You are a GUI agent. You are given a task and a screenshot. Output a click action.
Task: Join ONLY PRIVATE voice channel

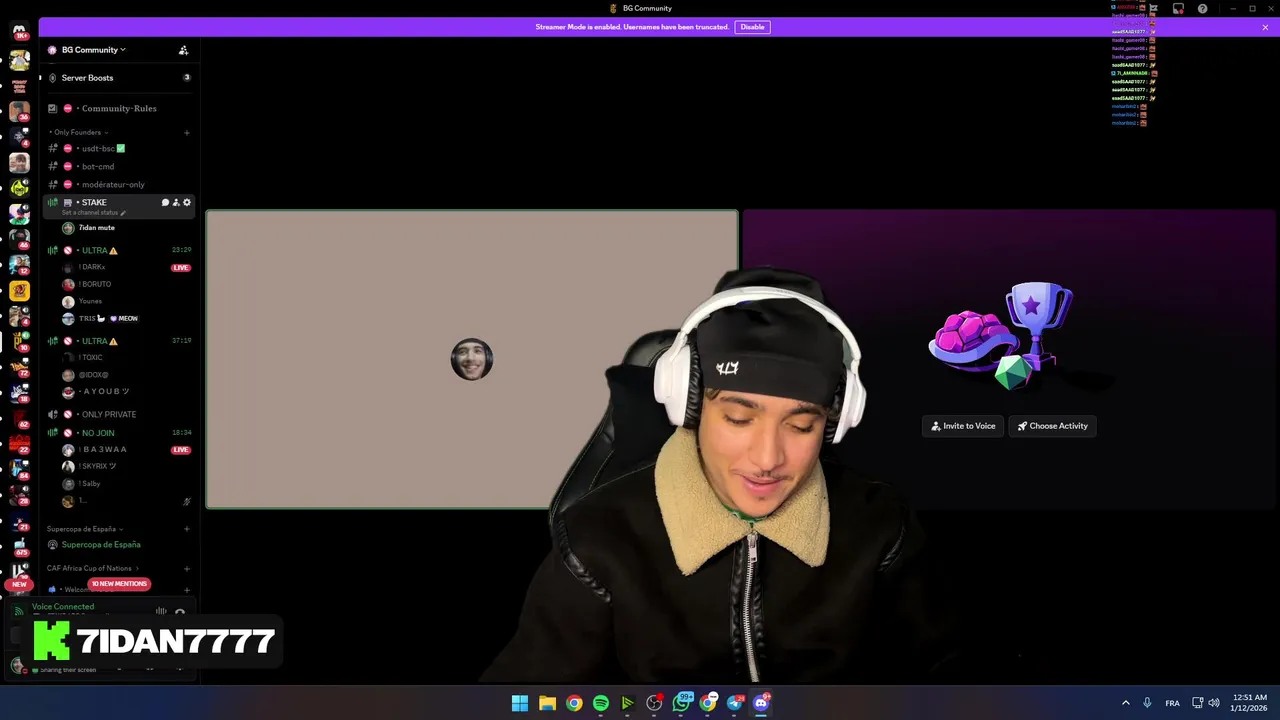[x=118, y=414]
